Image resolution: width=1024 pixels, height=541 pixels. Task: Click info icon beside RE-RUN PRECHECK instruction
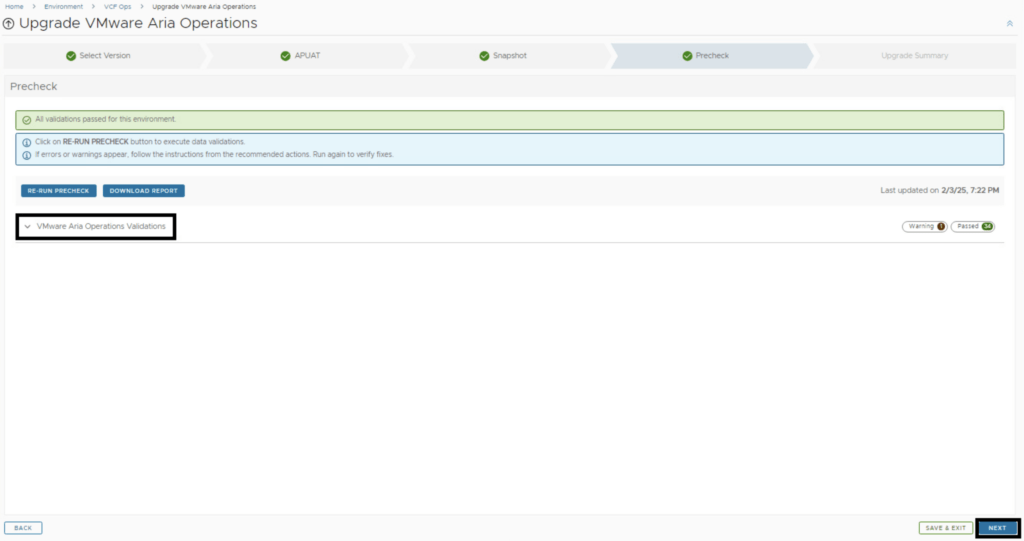[27, 142]
